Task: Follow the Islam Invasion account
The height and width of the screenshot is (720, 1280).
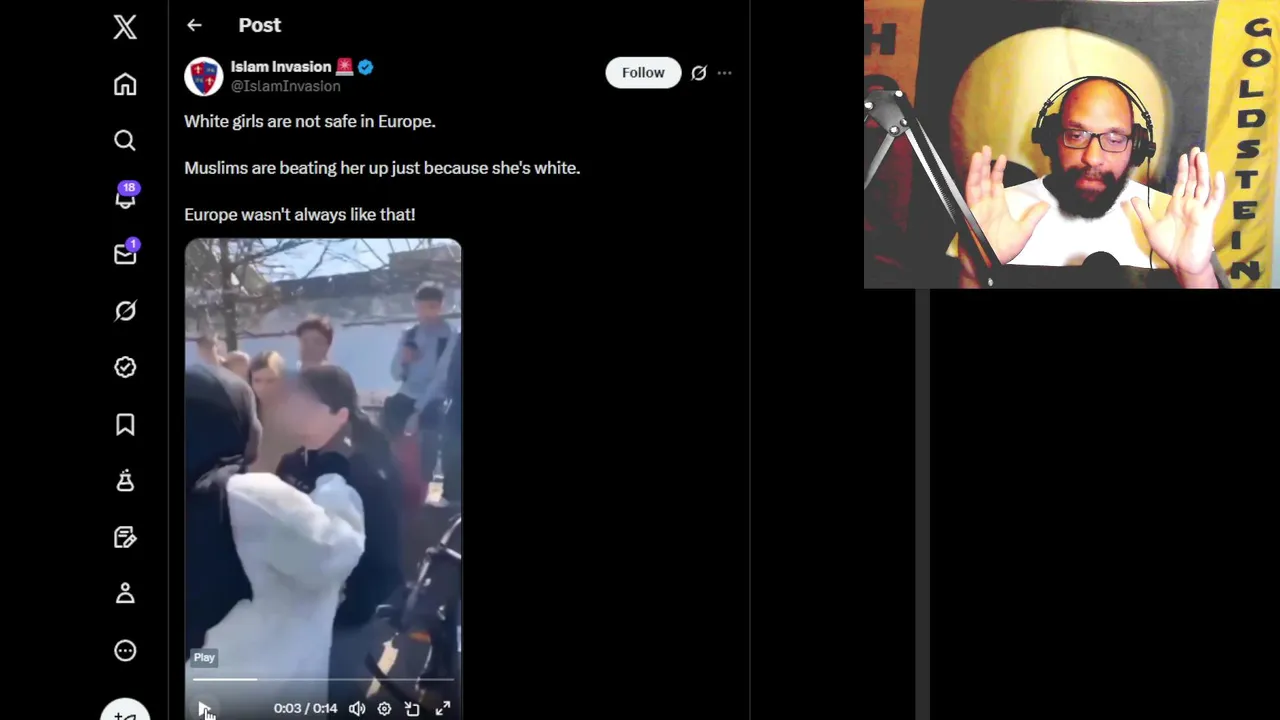Action: pos(643,72)
